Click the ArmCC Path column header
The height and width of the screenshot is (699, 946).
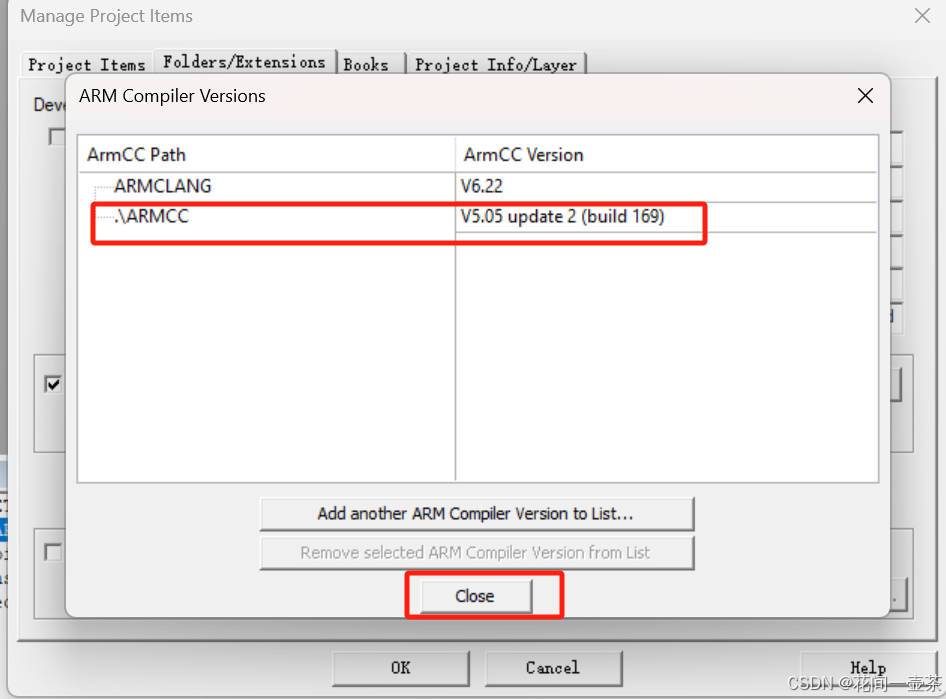[267, 154]
